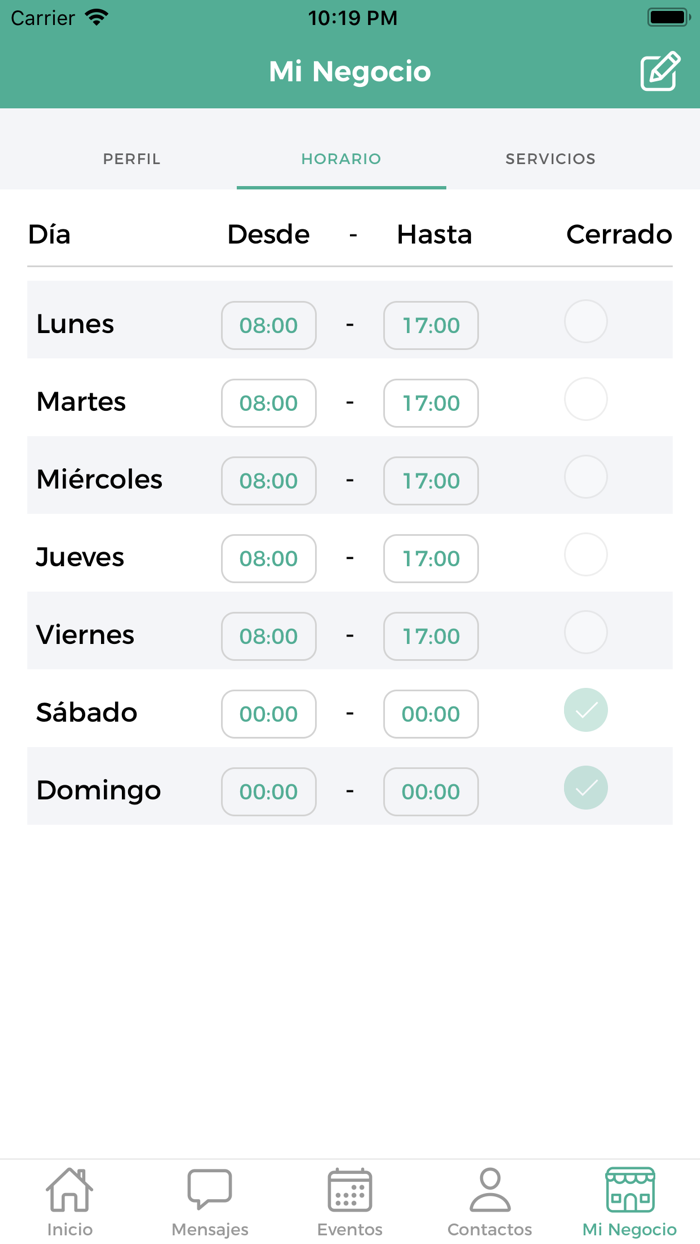Open the Desde time selector for Domingo

click(268, 791)
